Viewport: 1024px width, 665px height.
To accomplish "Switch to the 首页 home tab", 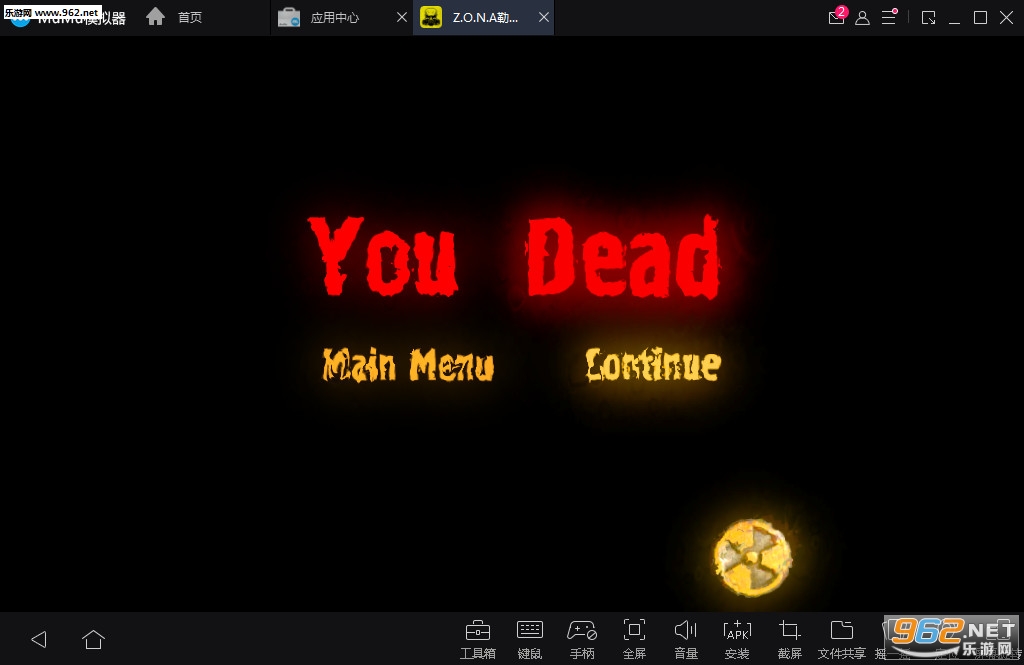I will click(x=174, y=17).
